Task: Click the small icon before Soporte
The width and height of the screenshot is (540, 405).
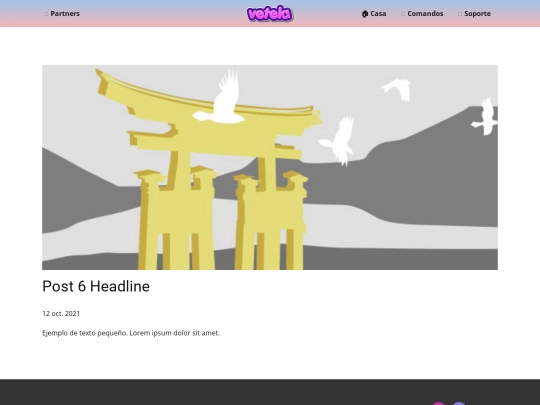Action: [460, 14]
